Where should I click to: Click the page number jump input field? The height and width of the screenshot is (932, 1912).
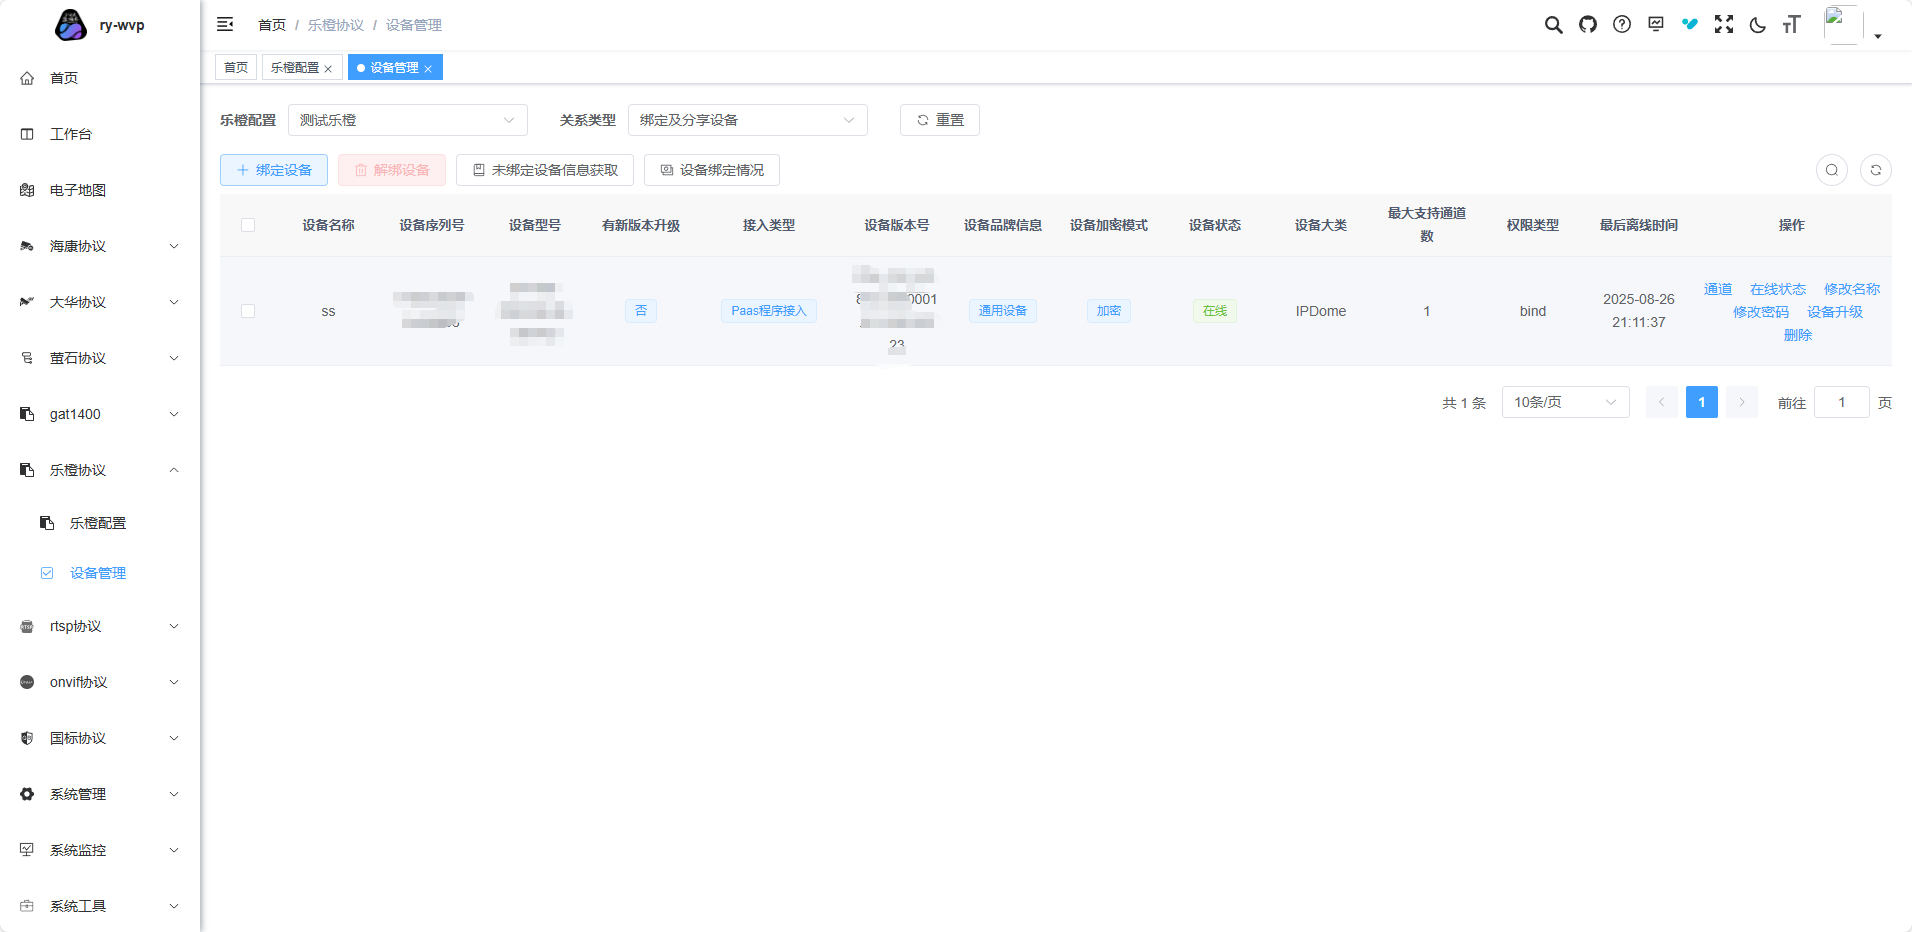click(x=1841, y=402)
